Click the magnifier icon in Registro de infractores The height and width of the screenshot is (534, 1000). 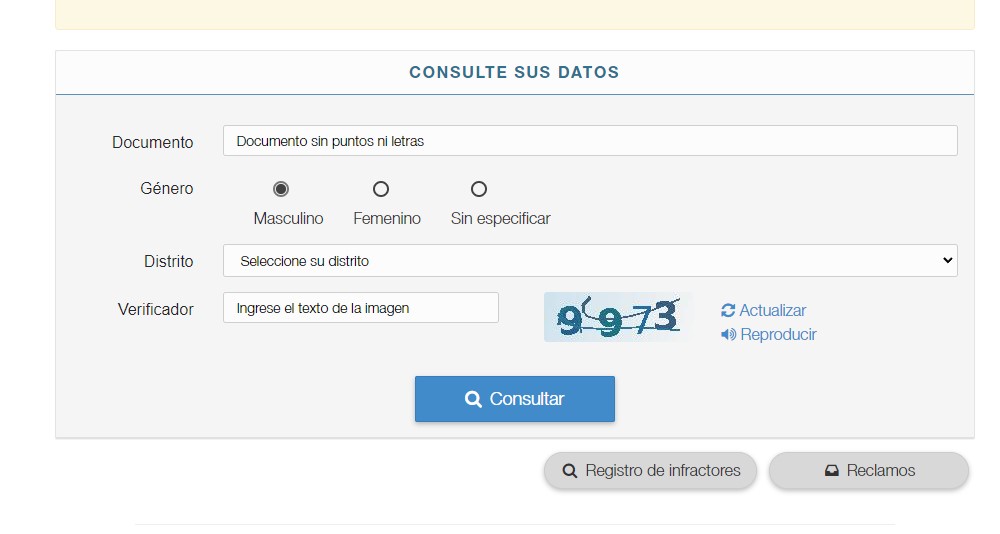coord(570,471)
